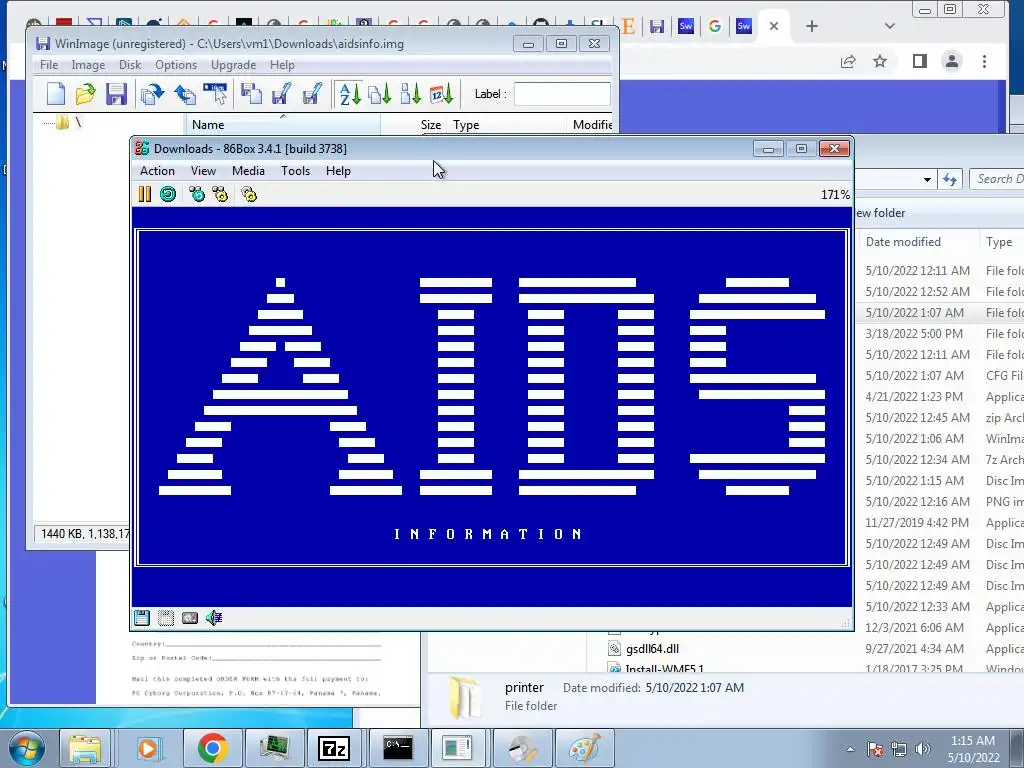Click Explorer refresh button beside address bar
The image size is (1024, 768).
(950, 179)
